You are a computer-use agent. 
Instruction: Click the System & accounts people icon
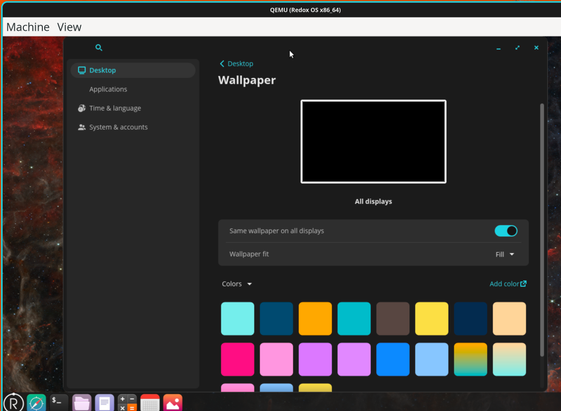click(x=82, y=127)
